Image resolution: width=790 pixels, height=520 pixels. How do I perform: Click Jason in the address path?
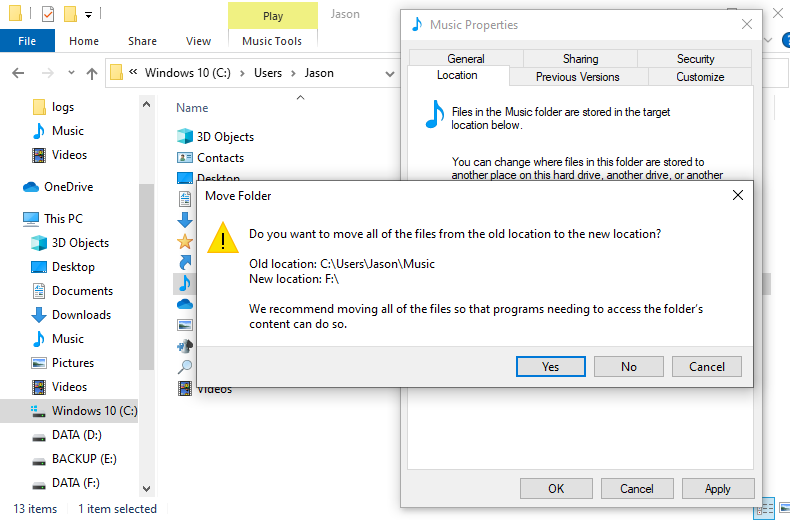(x=319, y=73)
